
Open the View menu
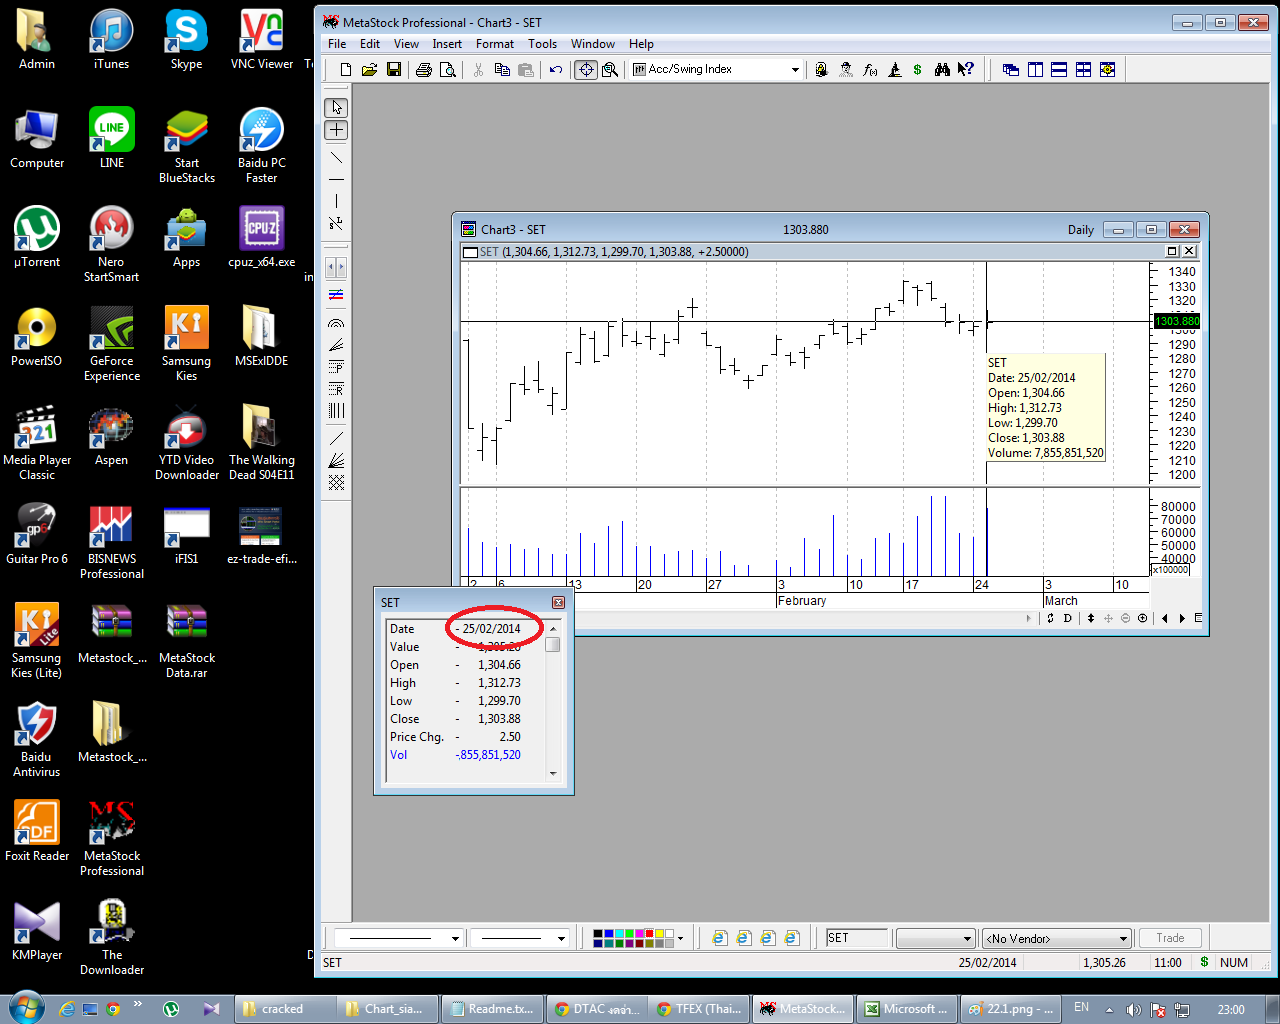pyautogui.click(x=406, y=44)
